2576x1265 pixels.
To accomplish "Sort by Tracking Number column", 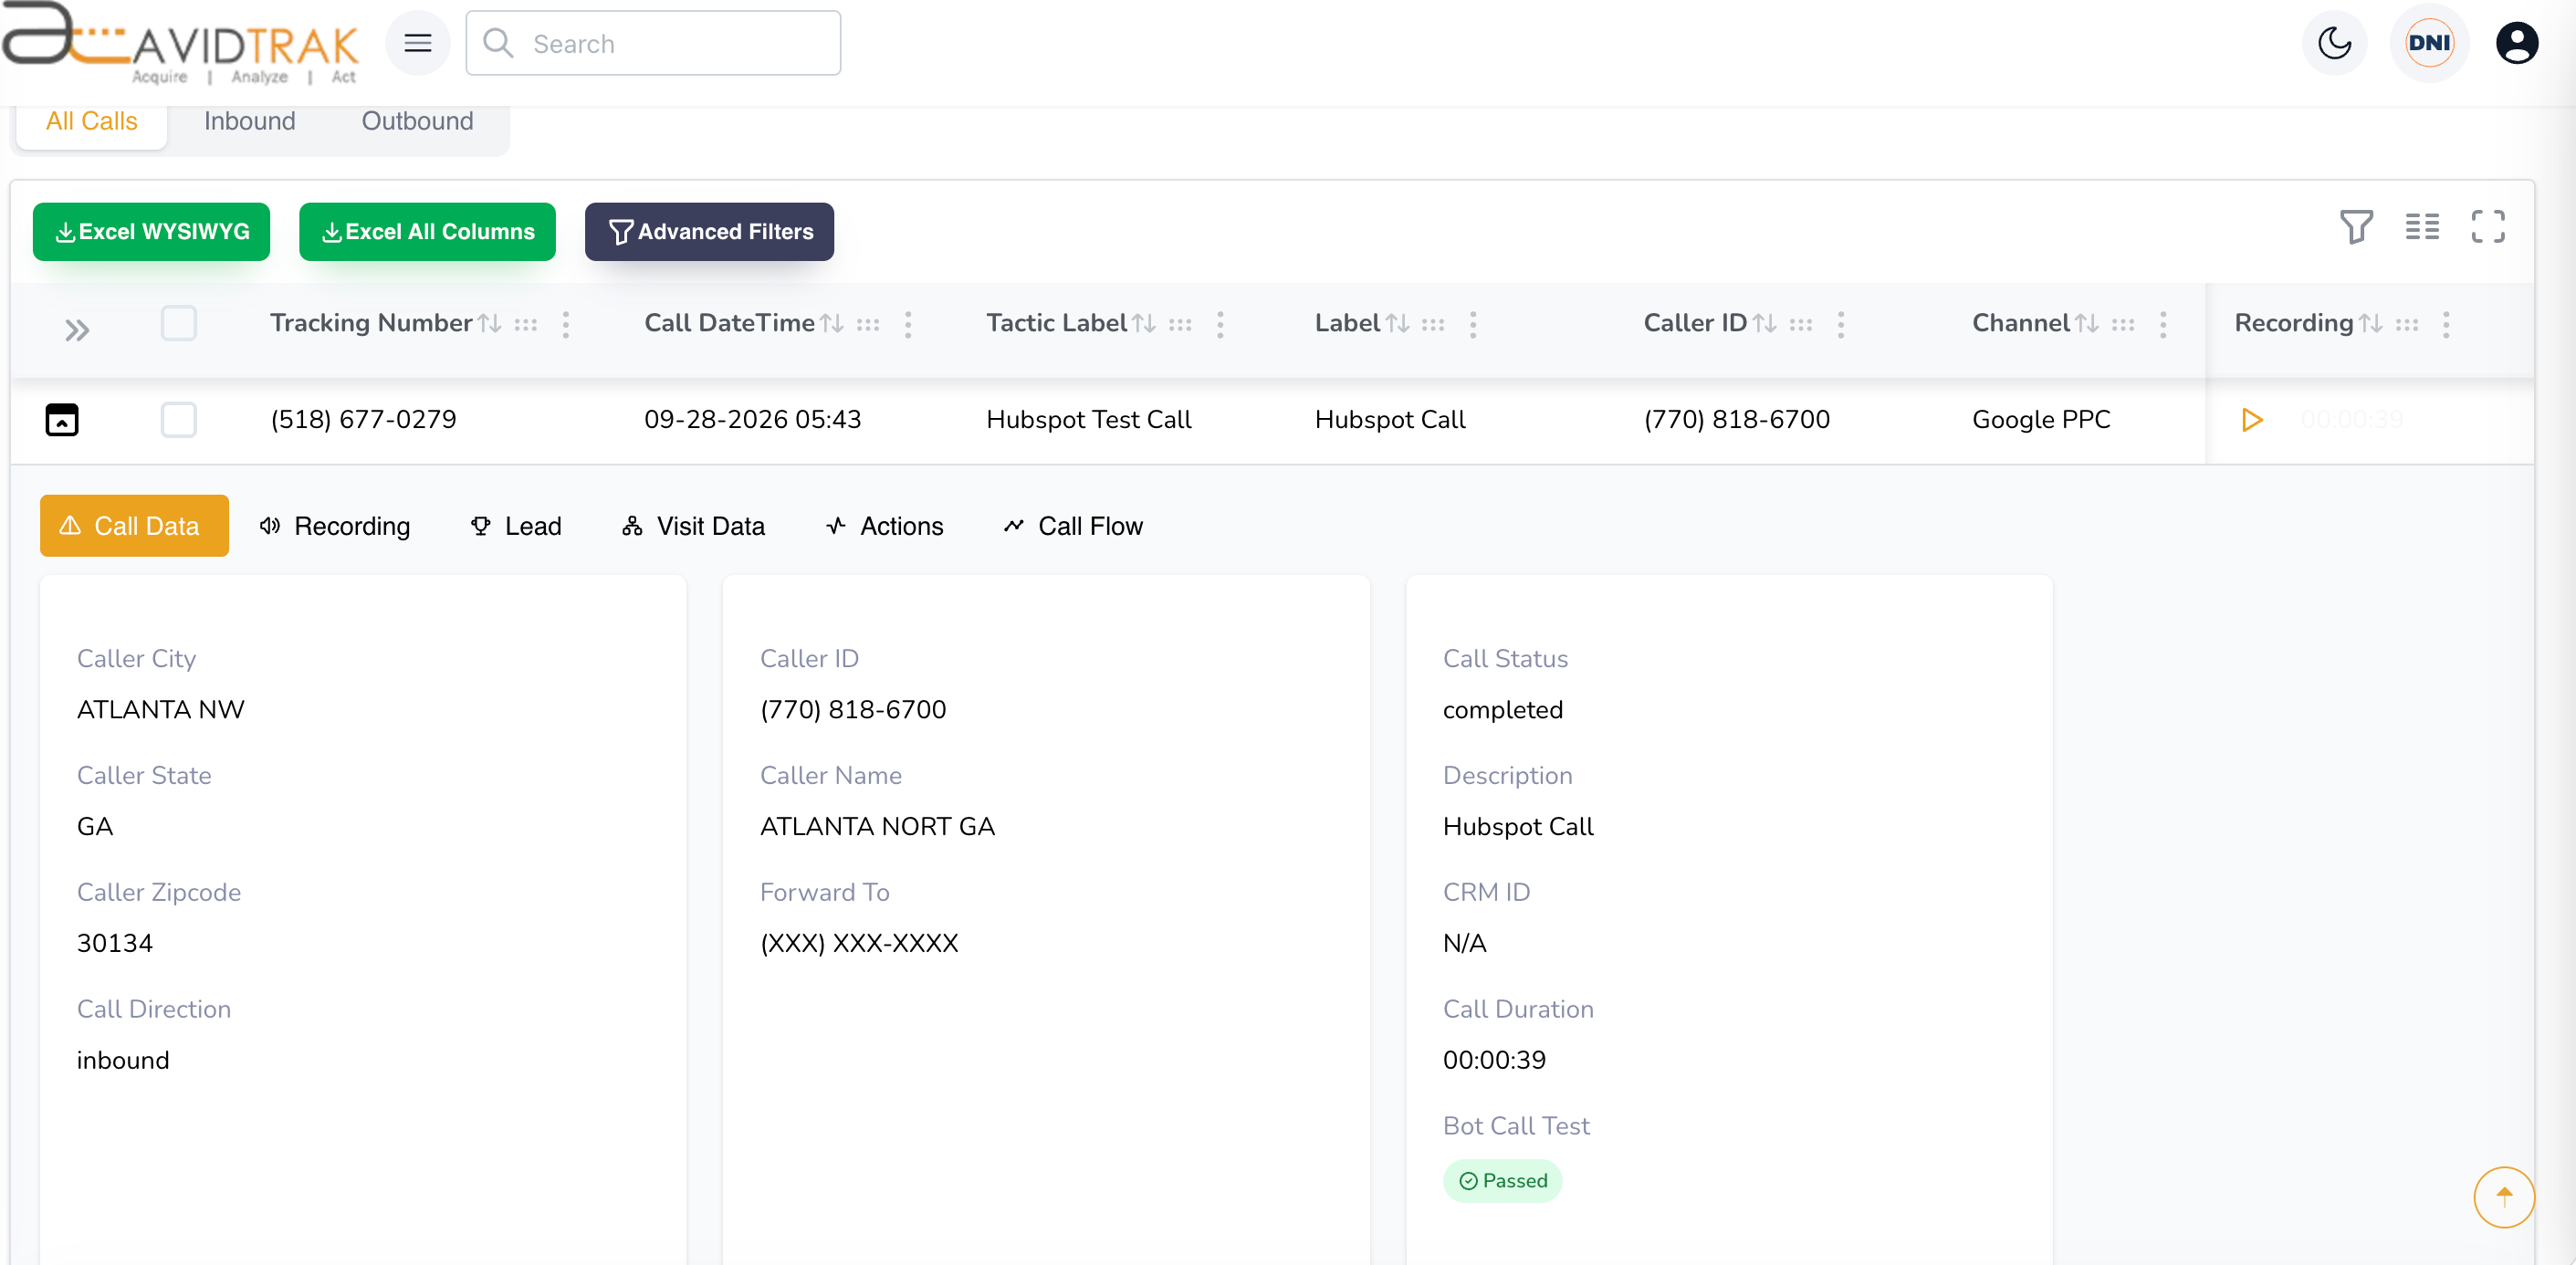I will coord(489,324).
